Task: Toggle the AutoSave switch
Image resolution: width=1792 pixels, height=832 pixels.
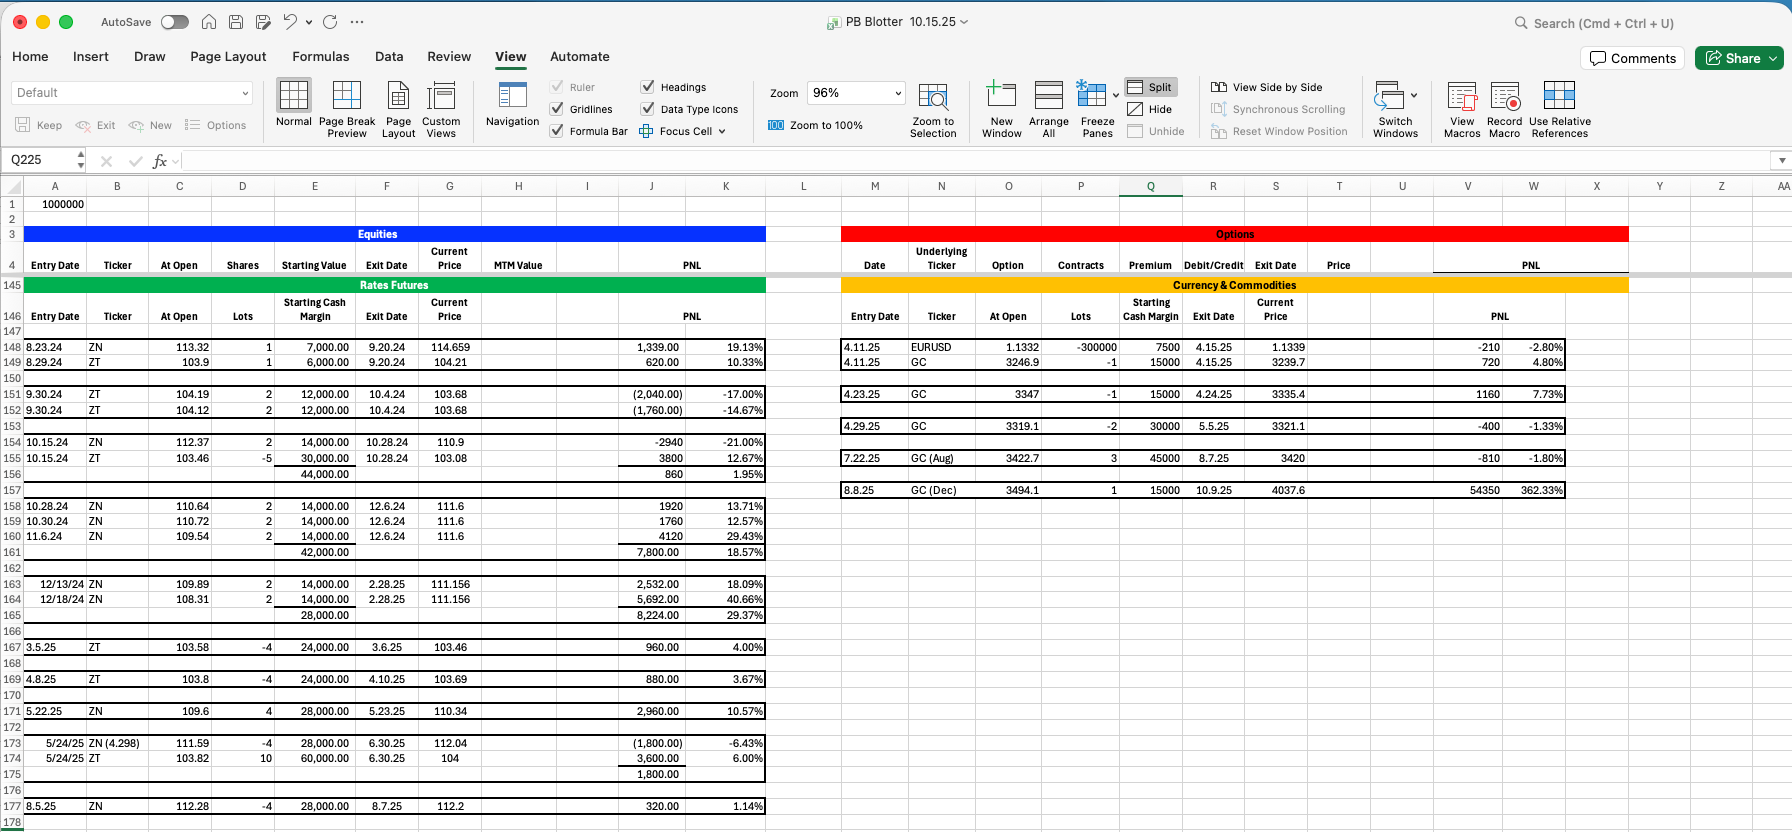Action: [x=175, y=22]
